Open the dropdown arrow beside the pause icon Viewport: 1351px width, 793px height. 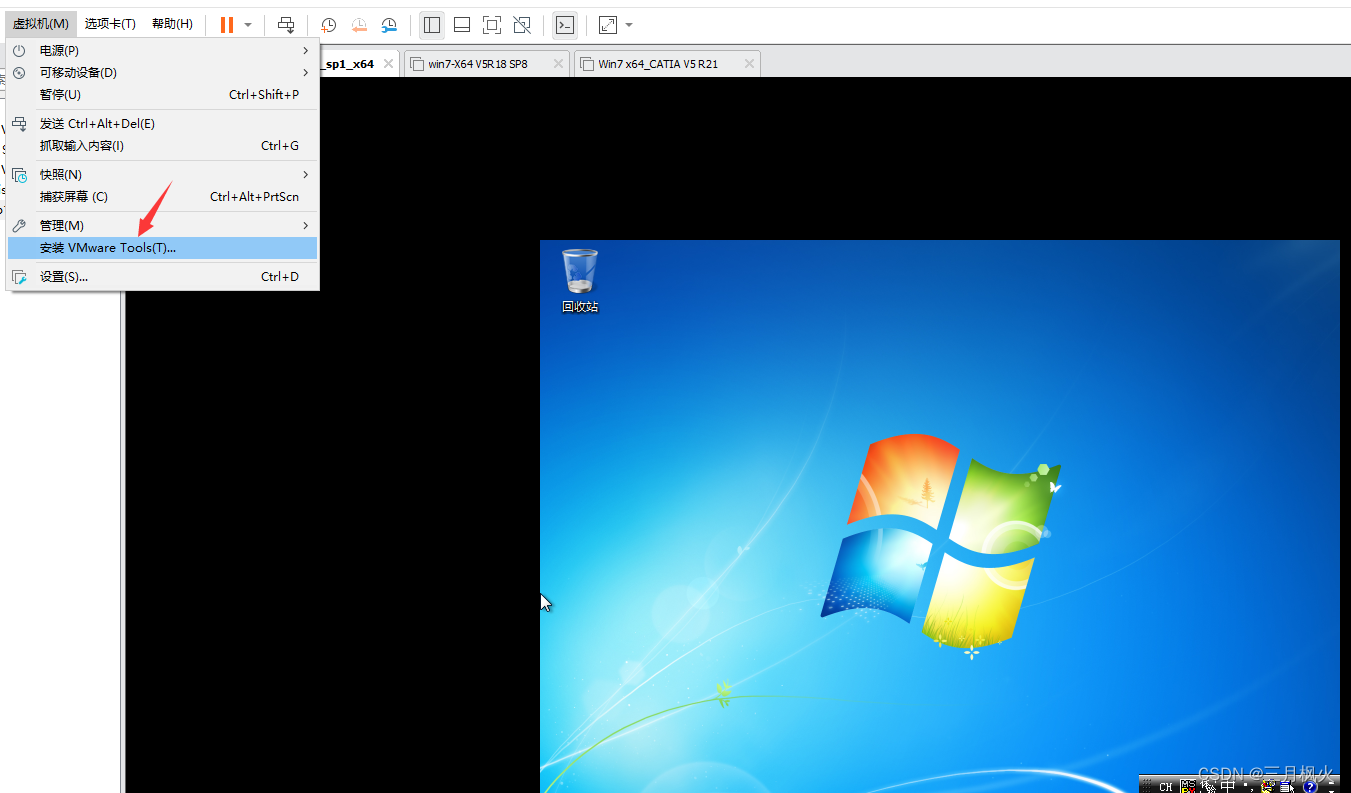coord(248,25)
